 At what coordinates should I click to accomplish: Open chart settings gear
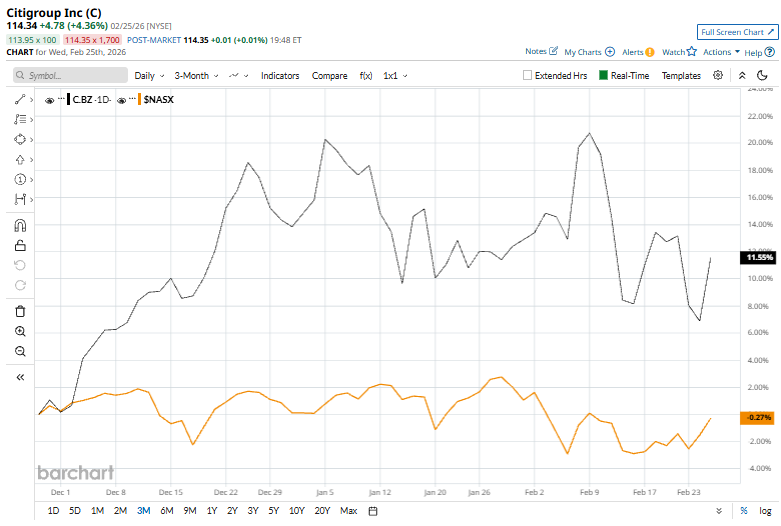(x=717, y=75)
